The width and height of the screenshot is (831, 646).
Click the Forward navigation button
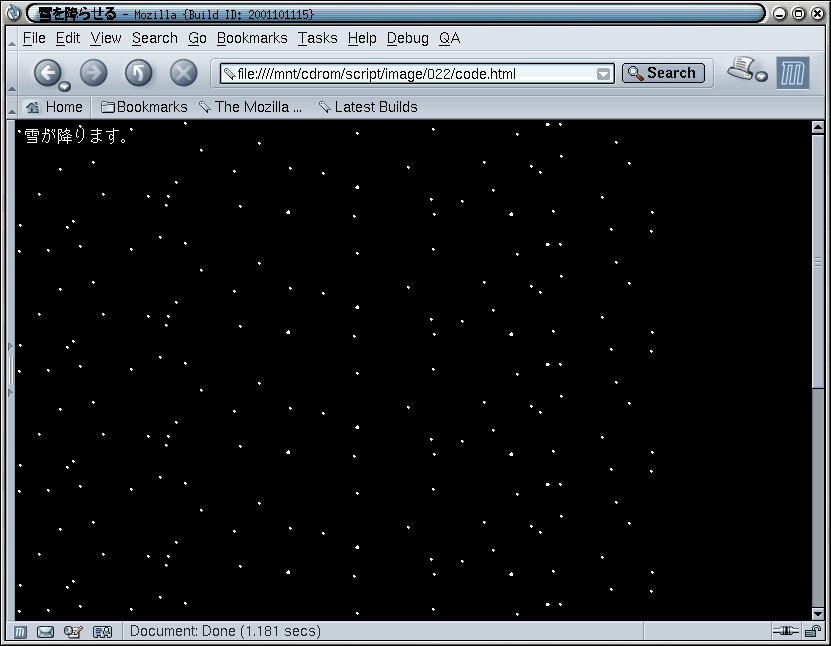click(93, 73)
